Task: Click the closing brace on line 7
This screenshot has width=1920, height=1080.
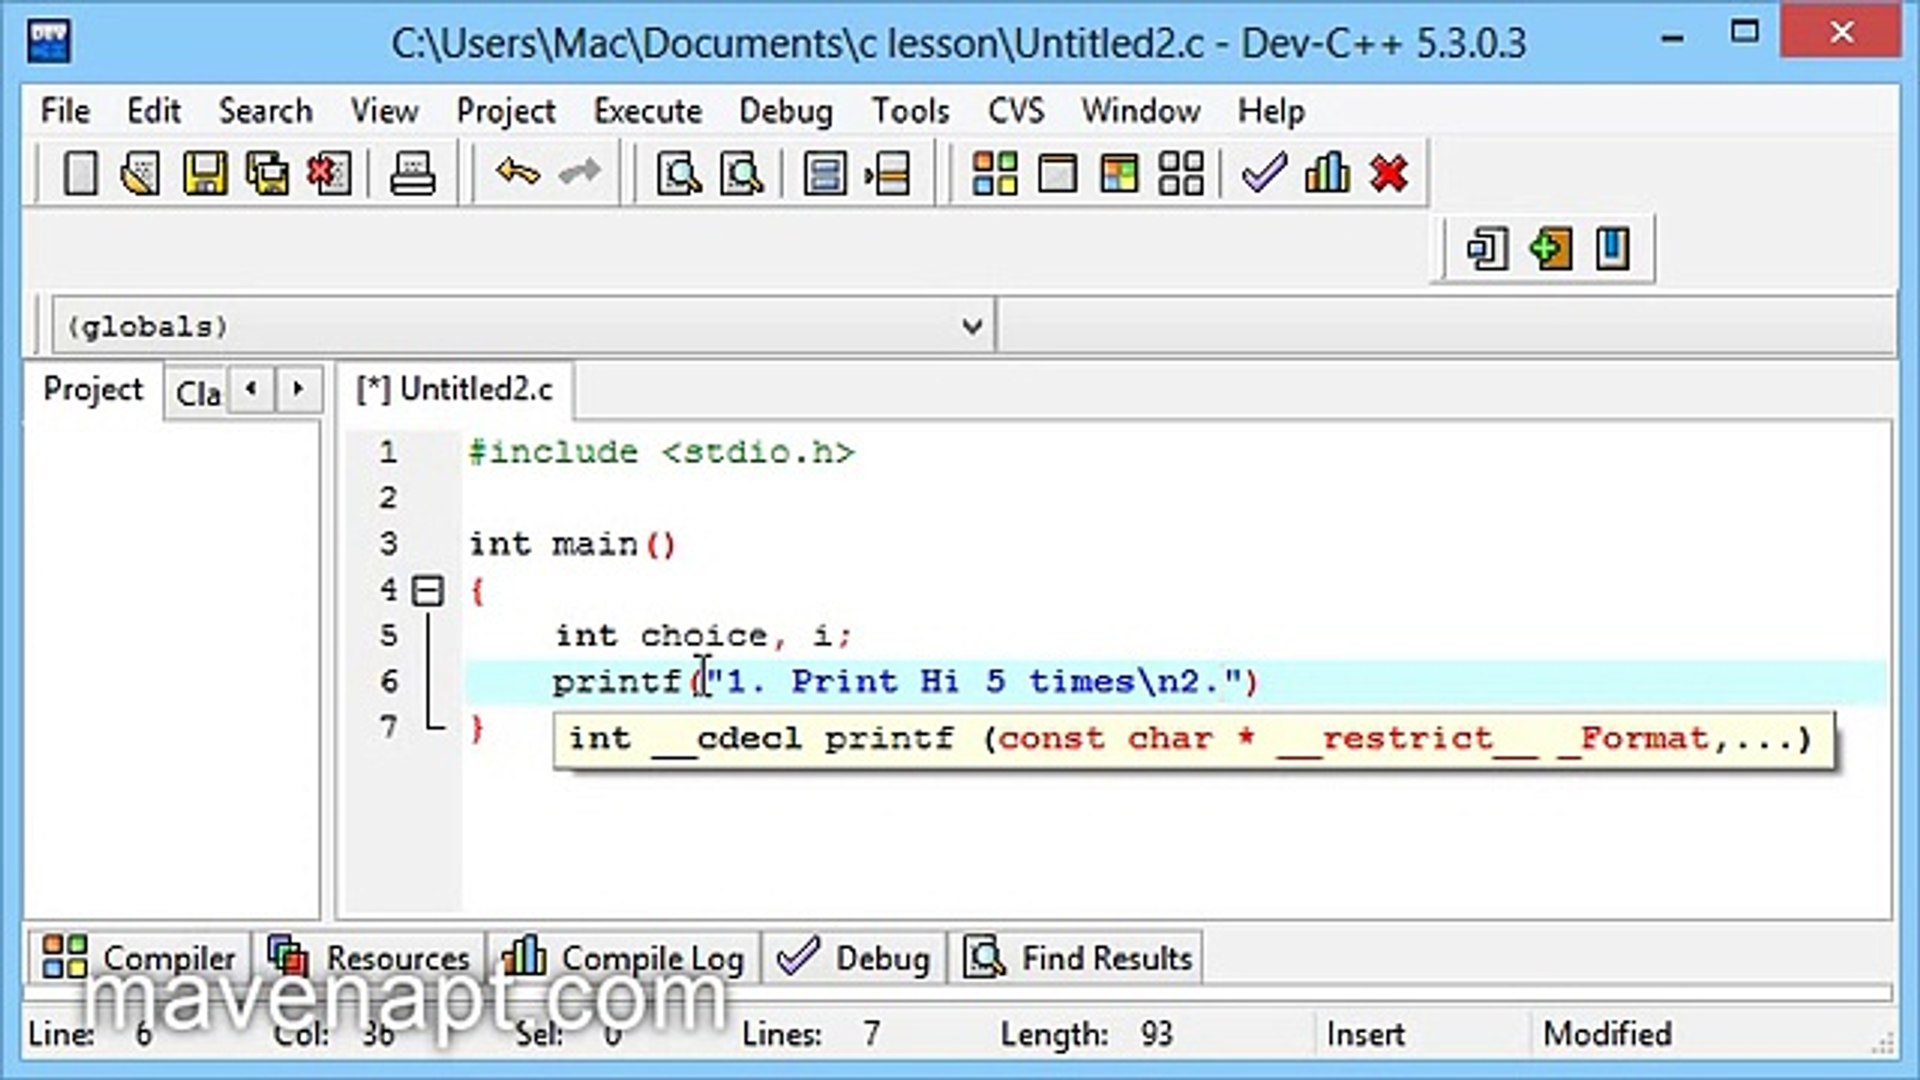Action: (x=478, y=728)
